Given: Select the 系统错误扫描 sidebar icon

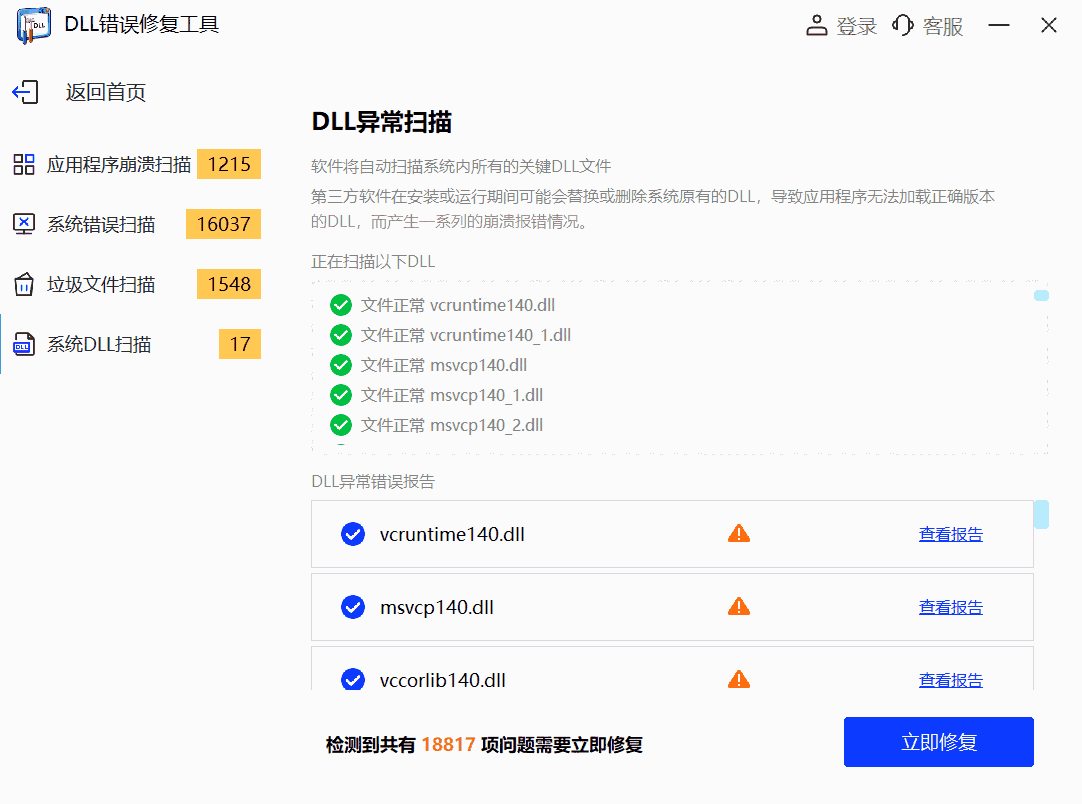Looking at the screenshot, I should 23,224.
